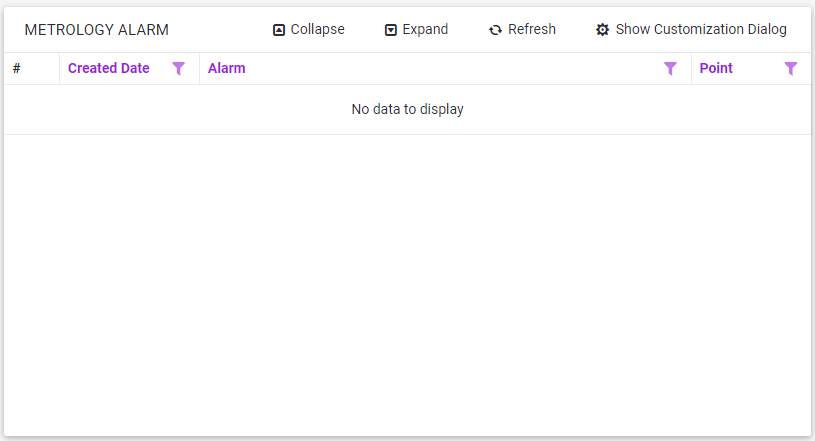Click the Refresh circular arrows icon
This screenshot has height=441, width=815.
tap(495, 30)
